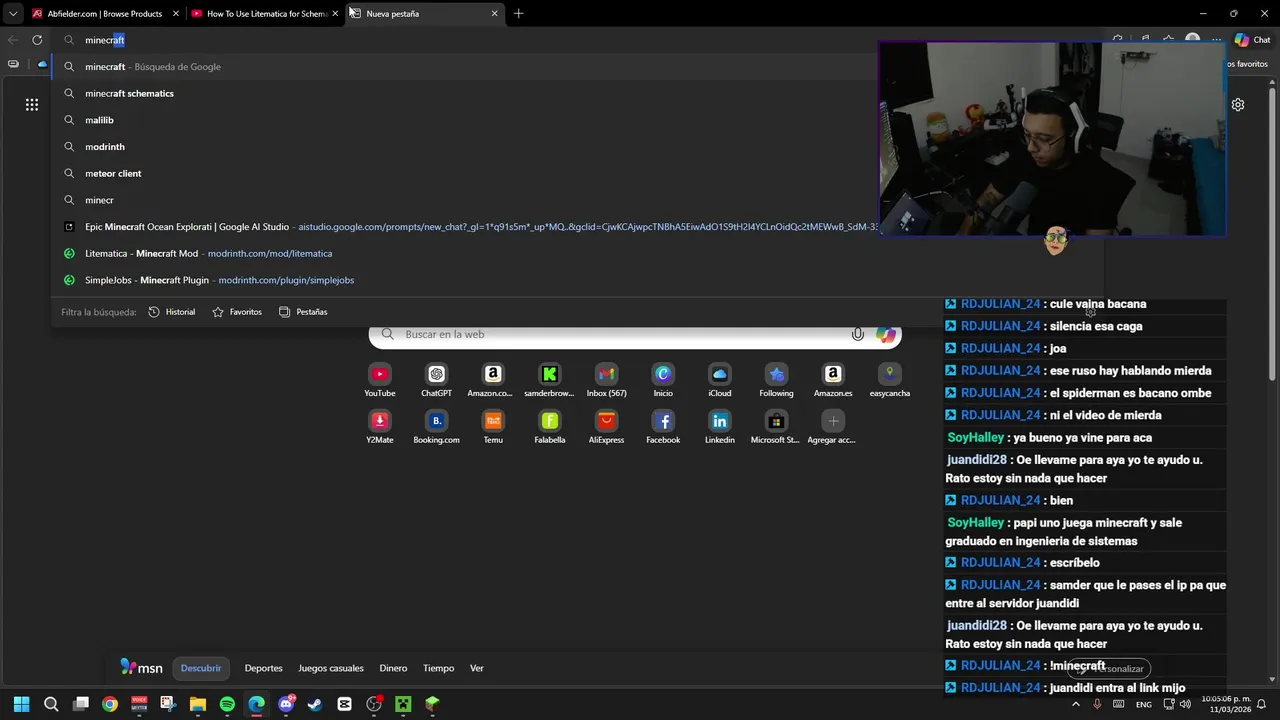Filter search by Pestañas

pyautogui.click(x=303, y=312)
